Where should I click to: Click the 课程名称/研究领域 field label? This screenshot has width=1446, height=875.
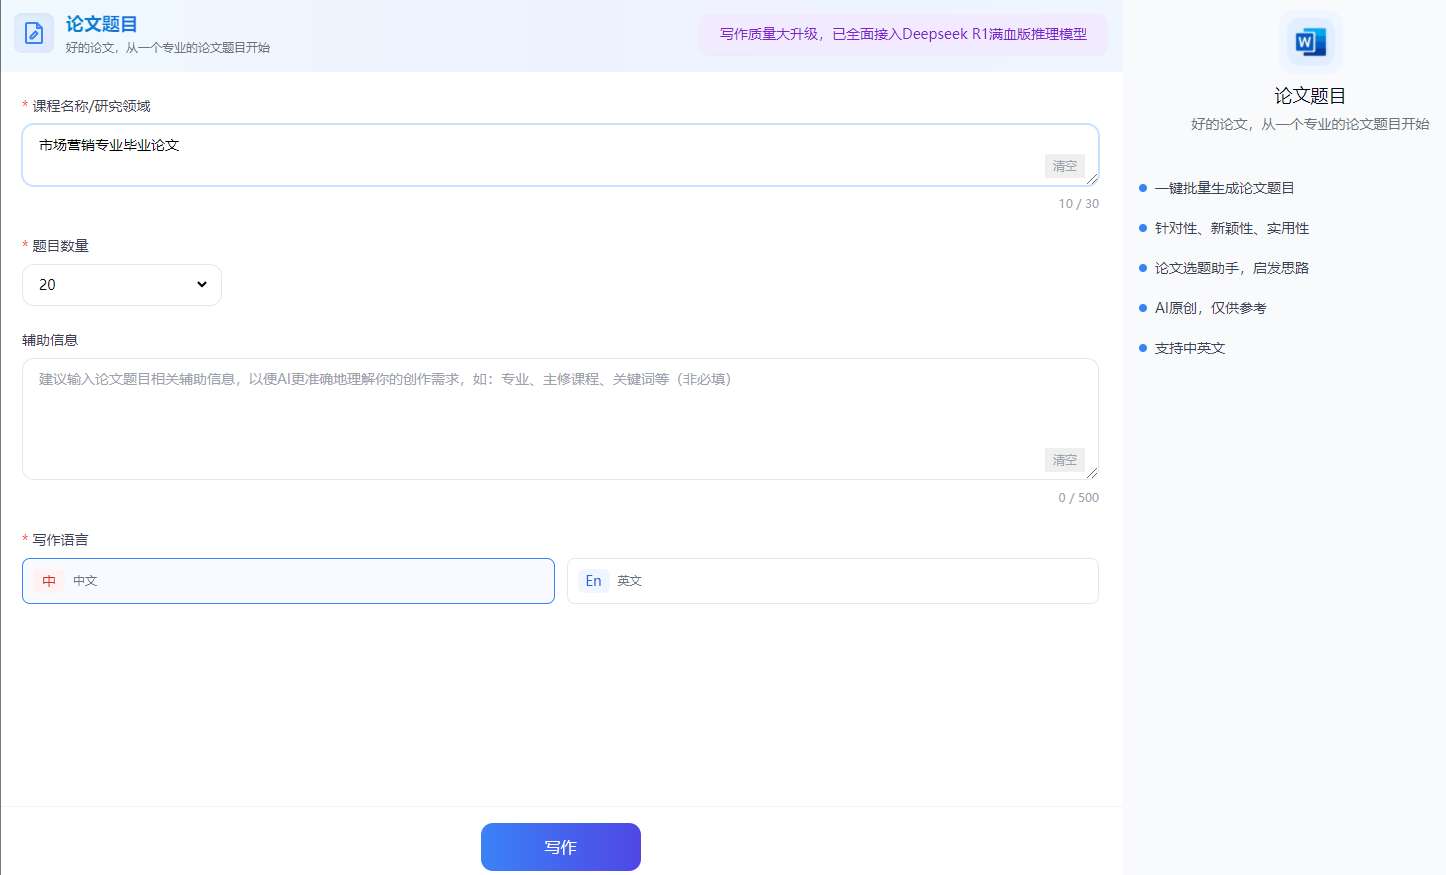pyautogui.click(x=91, y=106)
